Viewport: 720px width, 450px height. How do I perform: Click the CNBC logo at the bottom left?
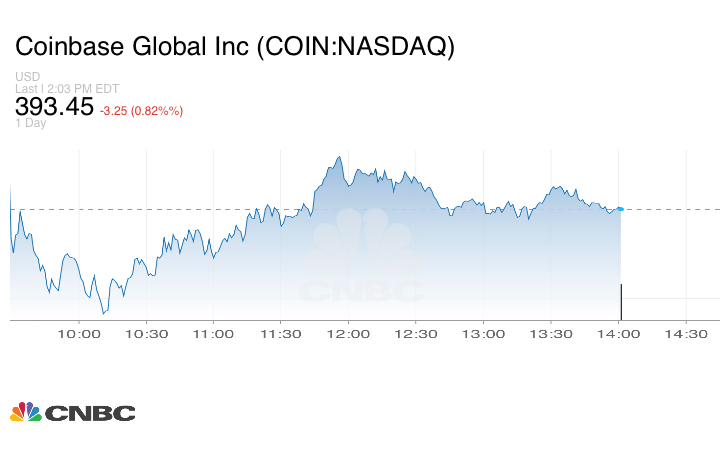pyautogui.click(x=72, y=412)
